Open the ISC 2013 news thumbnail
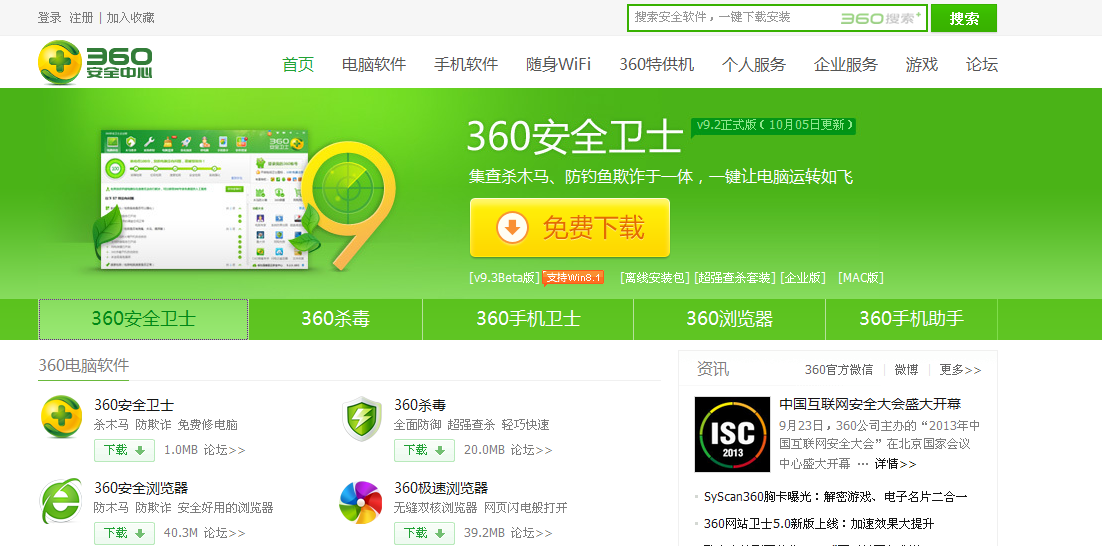The width and height of the screenshot is (1102, 546). (730, 434)
